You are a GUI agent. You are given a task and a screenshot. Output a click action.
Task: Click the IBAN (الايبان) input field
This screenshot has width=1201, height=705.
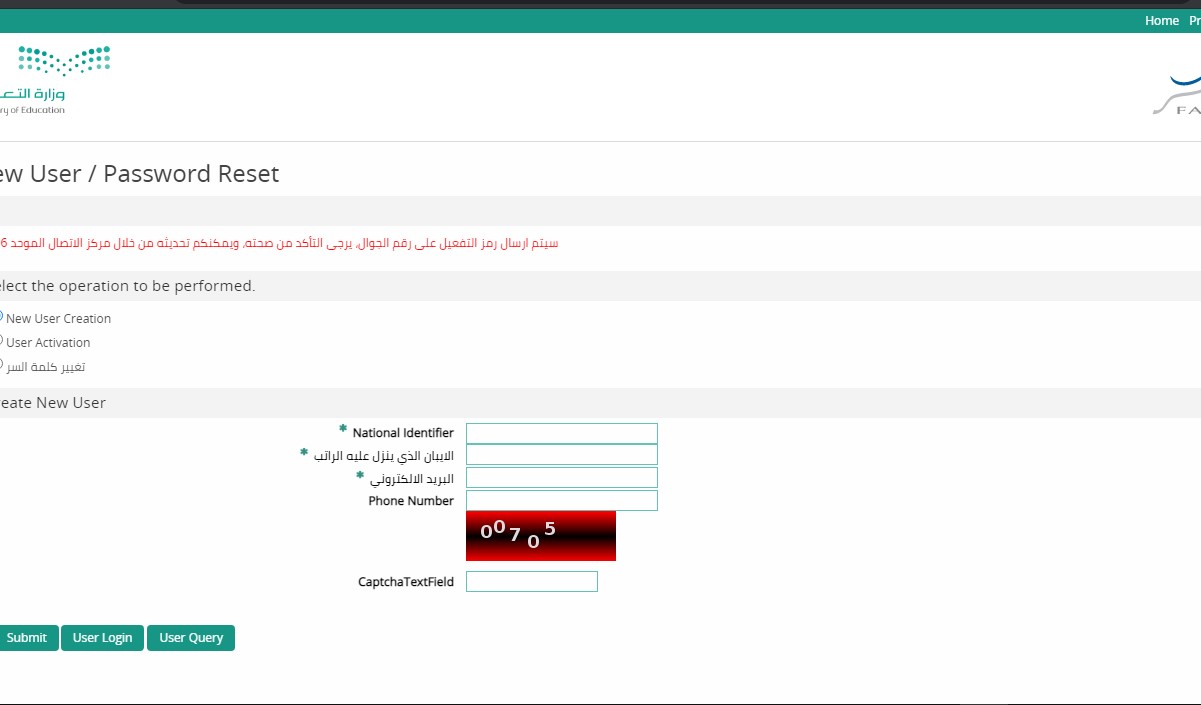coord(562,455)
